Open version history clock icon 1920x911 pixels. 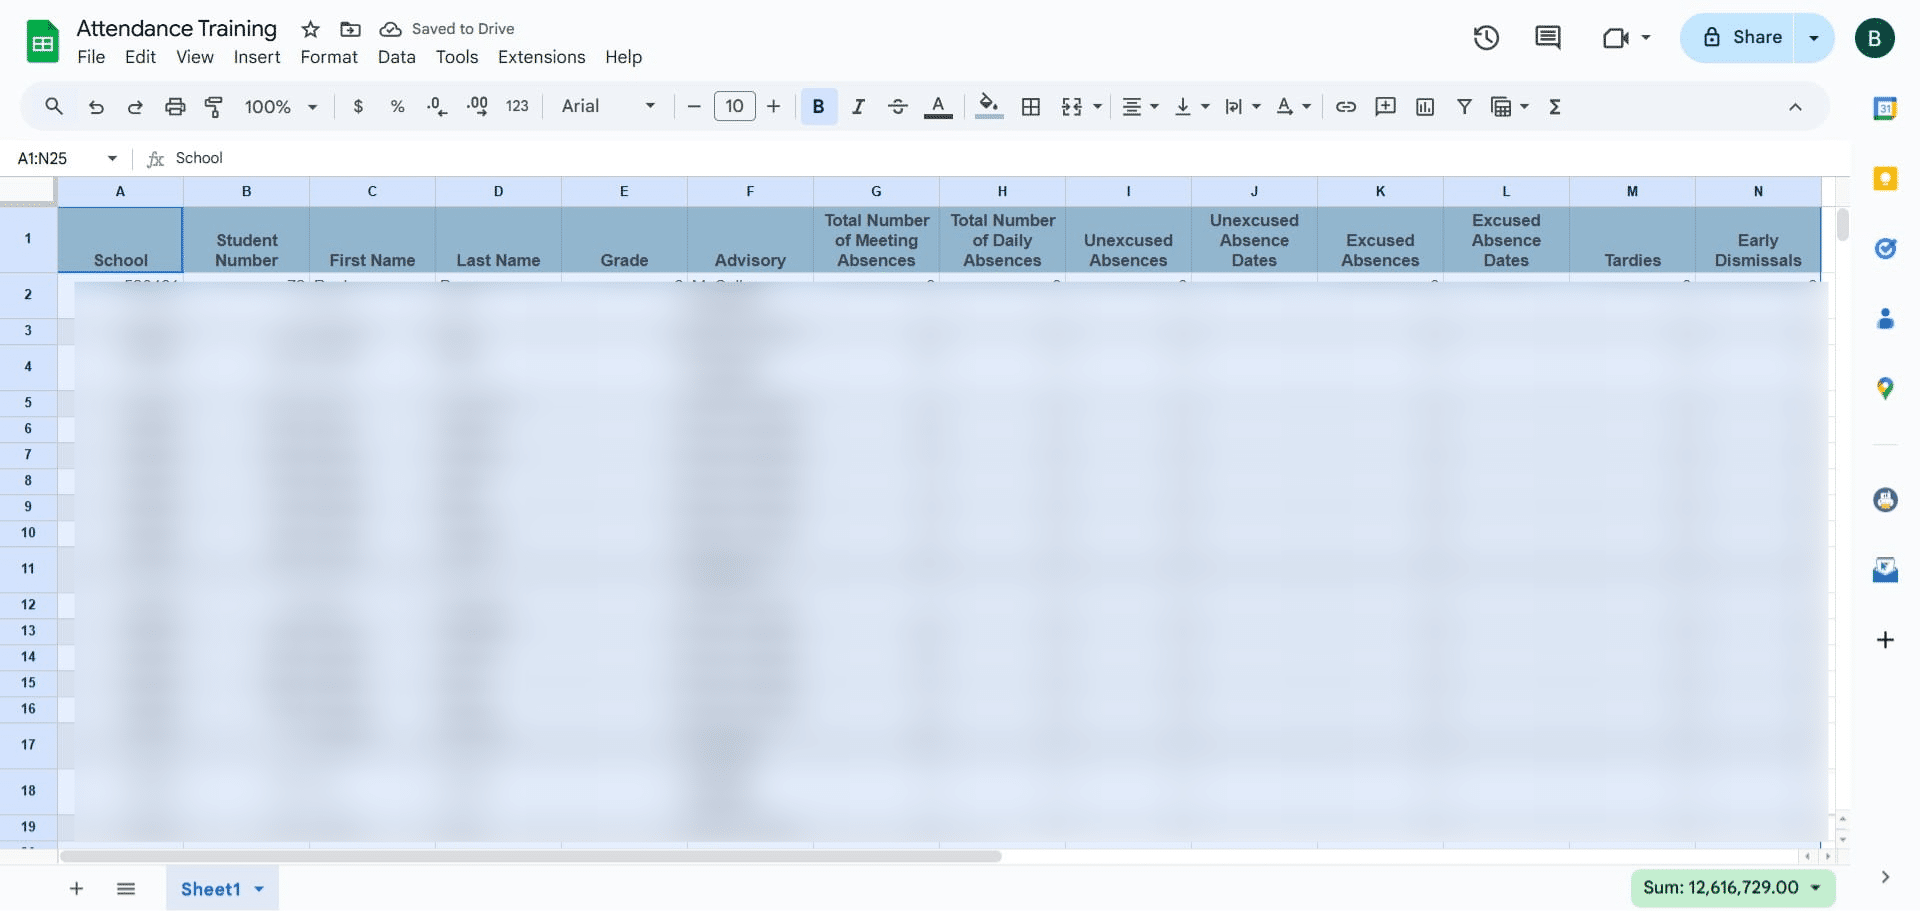pyautogui.click(x=1486, y=38)
